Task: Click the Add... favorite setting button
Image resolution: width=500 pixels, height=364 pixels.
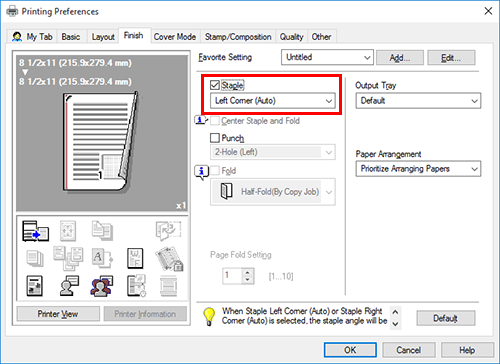Action: click(x=400, y=58)
